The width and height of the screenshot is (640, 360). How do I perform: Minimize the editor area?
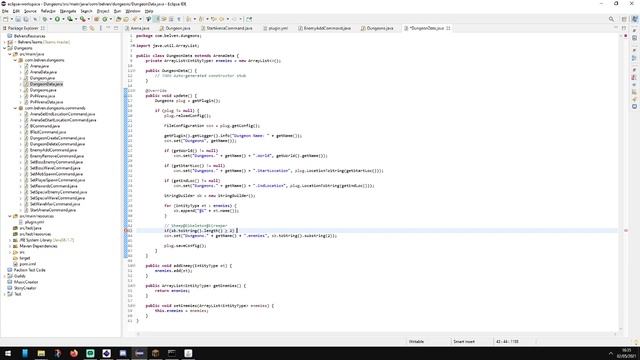coord(616,28)
